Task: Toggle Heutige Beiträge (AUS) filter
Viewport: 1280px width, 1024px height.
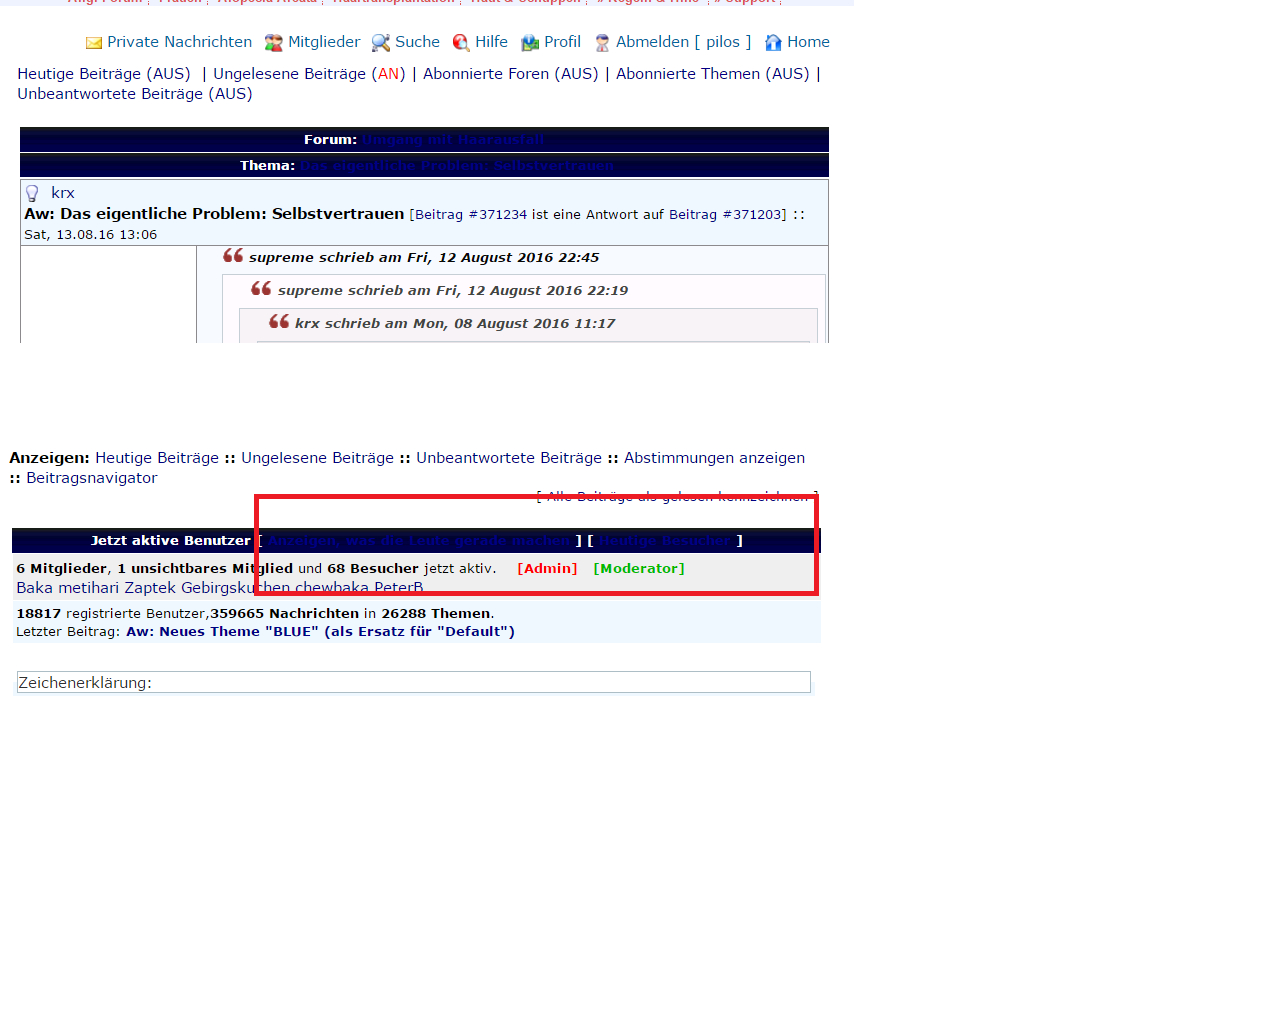Action: (103, 74)
